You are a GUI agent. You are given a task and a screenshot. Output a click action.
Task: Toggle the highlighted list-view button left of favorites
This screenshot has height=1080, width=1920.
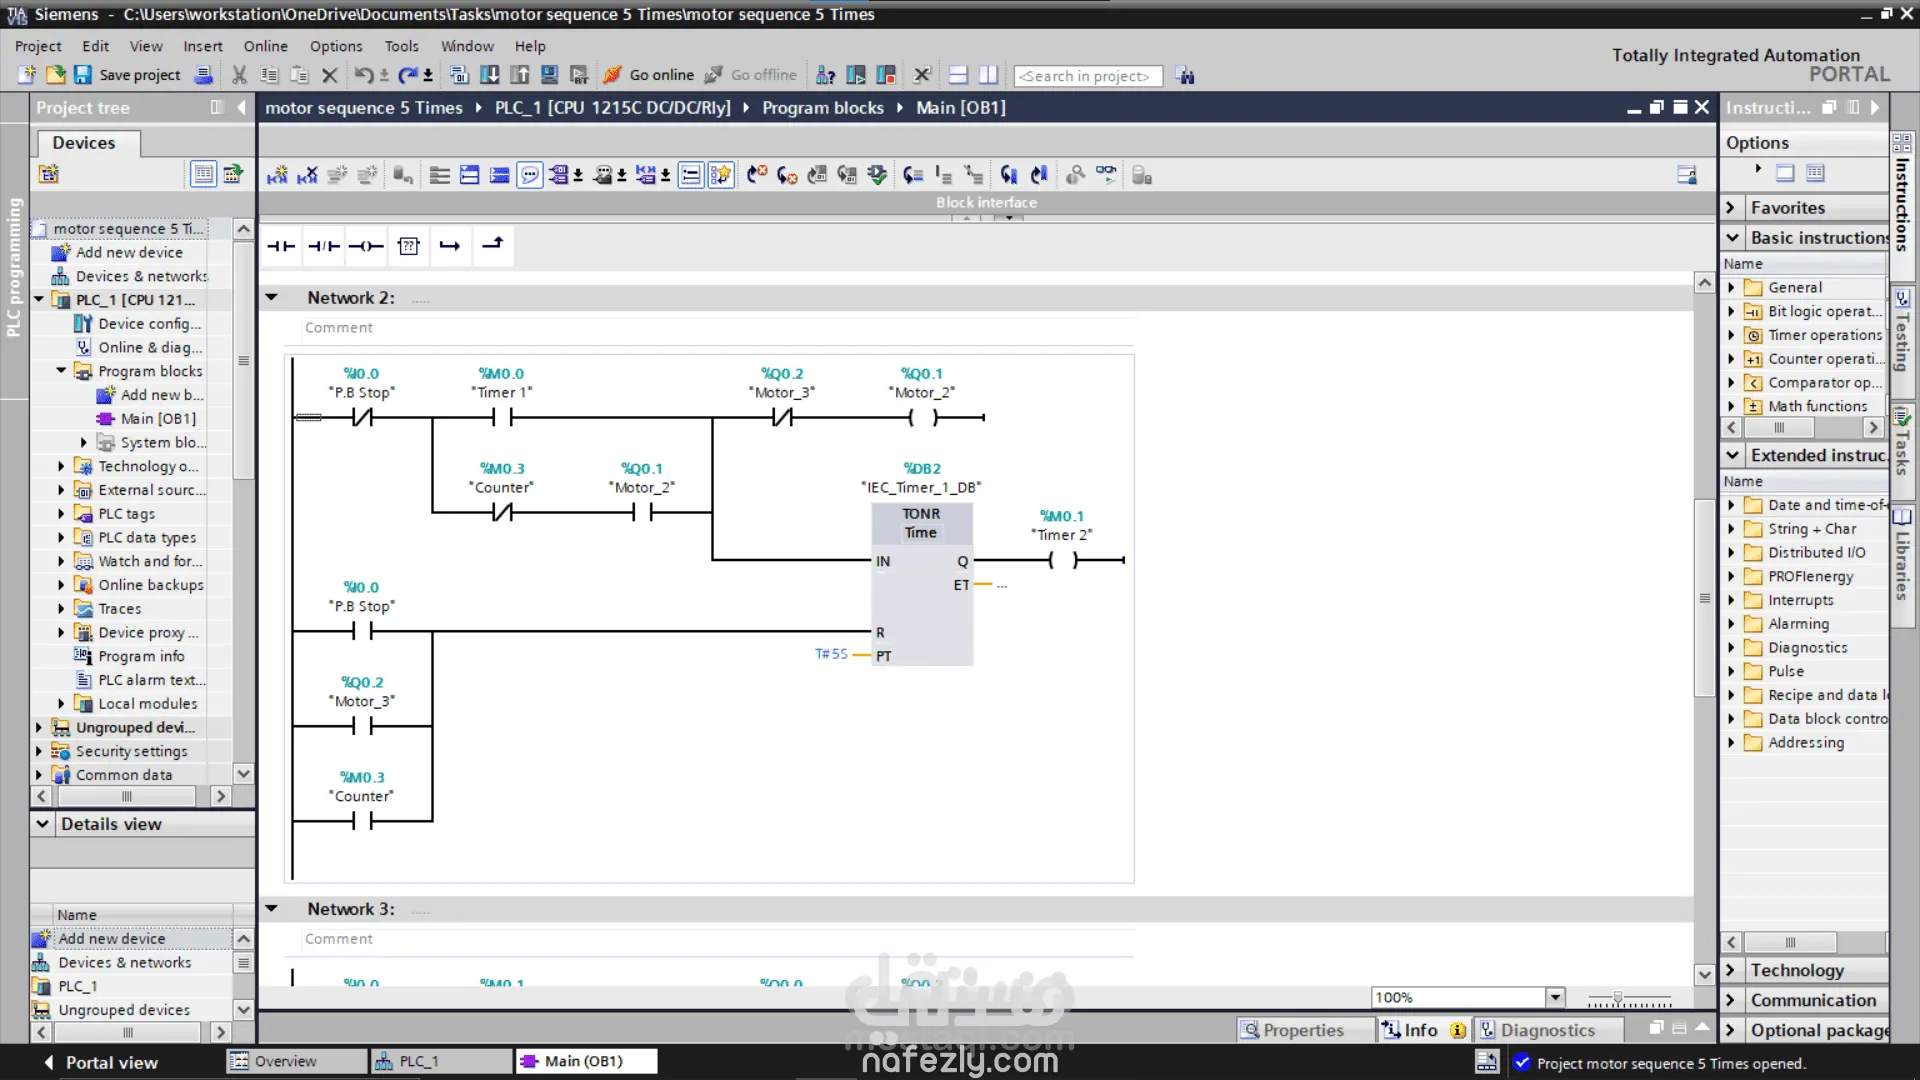(x=690, y=175)
